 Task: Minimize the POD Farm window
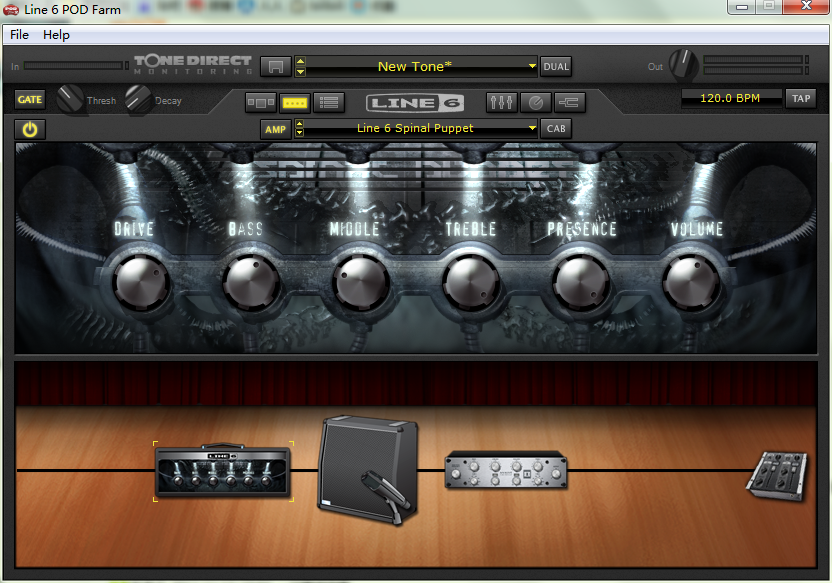coord(742,6)
